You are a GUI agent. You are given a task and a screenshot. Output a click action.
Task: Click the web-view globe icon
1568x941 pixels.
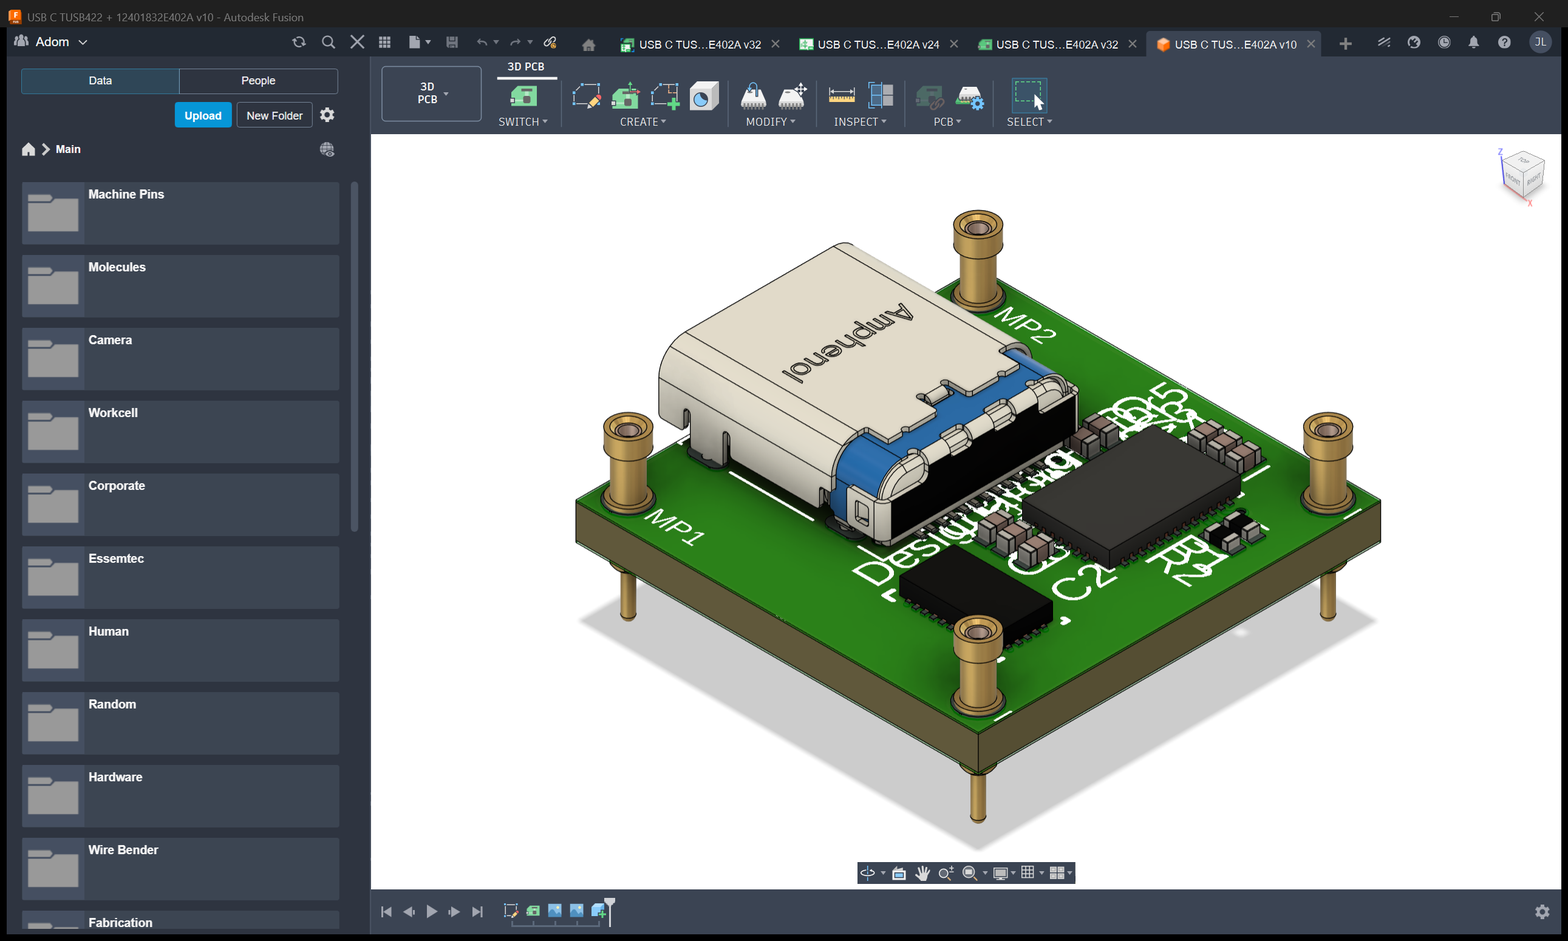(327, 149)
